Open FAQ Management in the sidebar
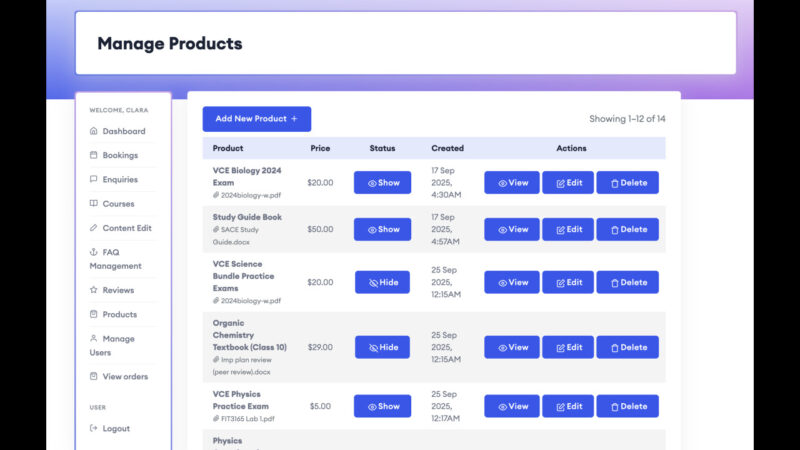The width and height of the screenshot is (800, 450). click(116, 259)
